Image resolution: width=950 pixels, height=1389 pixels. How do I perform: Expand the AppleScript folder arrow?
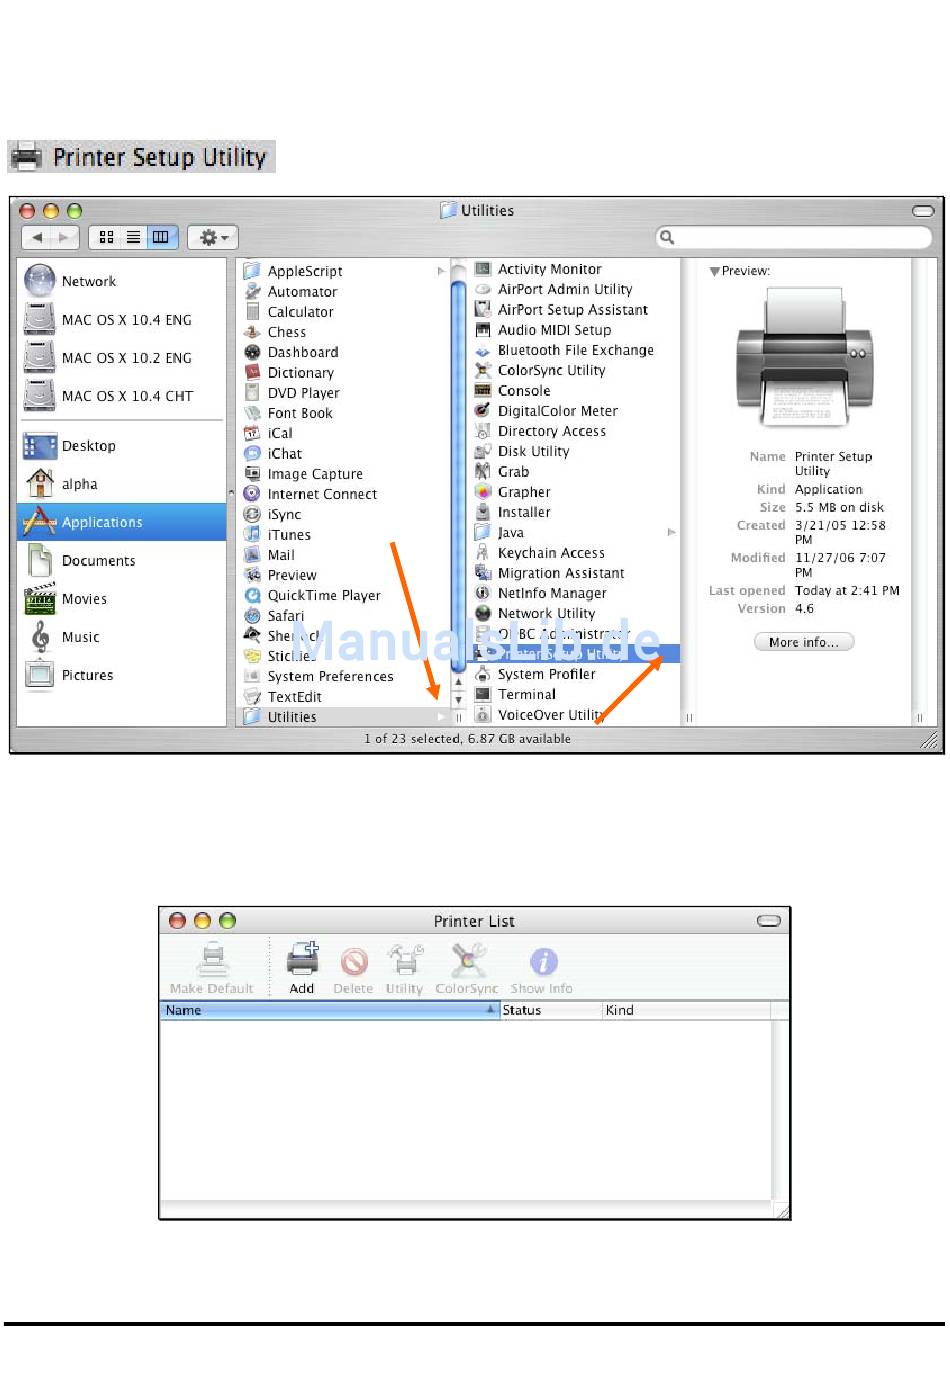[x=441, y=271]
